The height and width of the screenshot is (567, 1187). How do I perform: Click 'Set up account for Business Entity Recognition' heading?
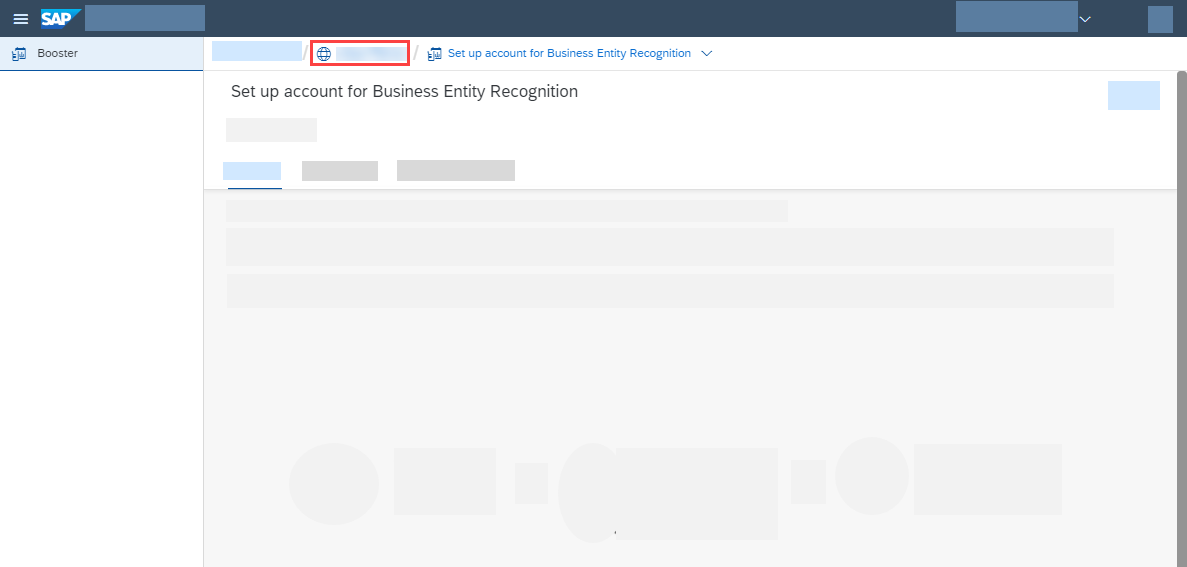click(404, 92)
